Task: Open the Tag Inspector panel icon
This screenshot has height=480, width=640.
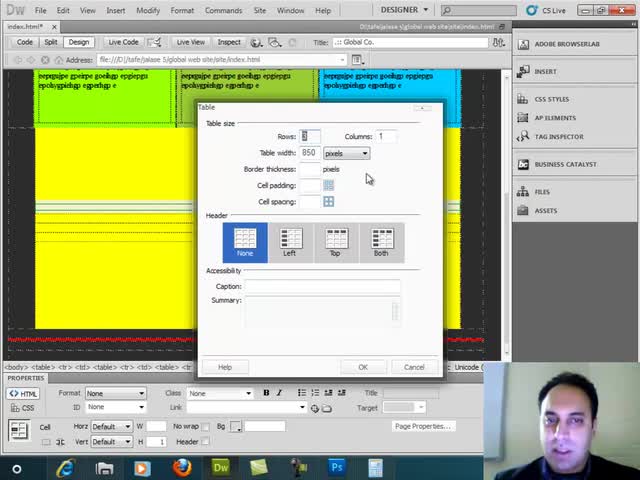Action: point(523,137)
